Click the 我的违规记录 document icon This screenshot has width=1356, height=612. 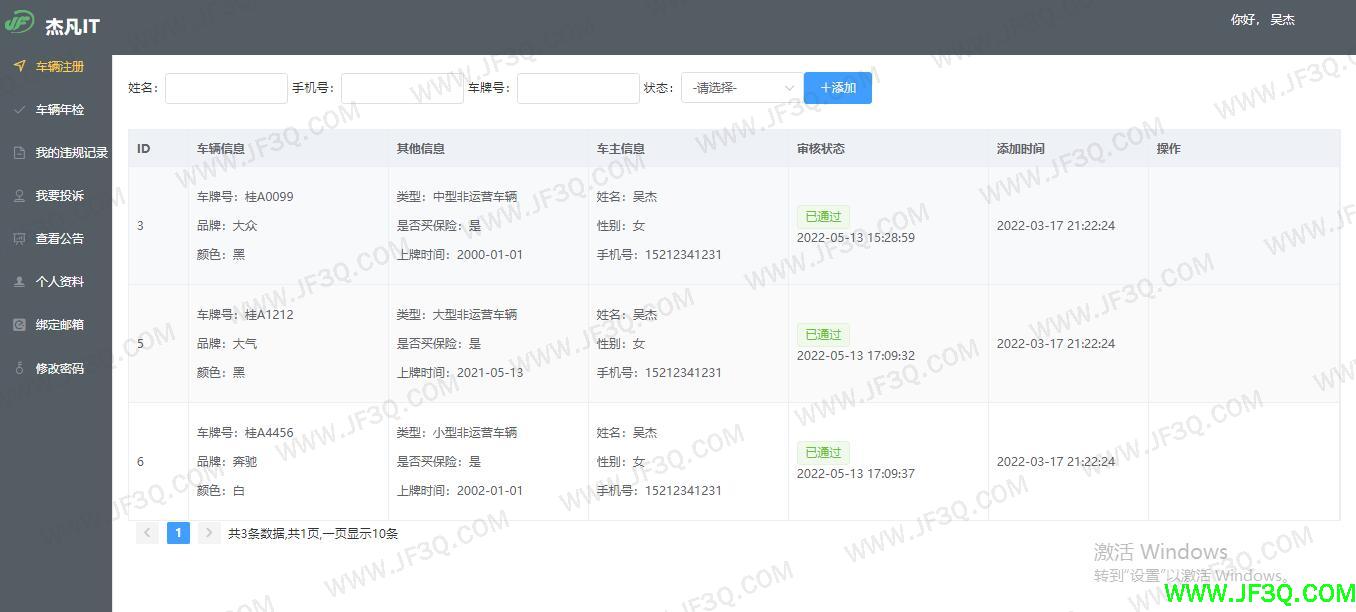[19, 153]
